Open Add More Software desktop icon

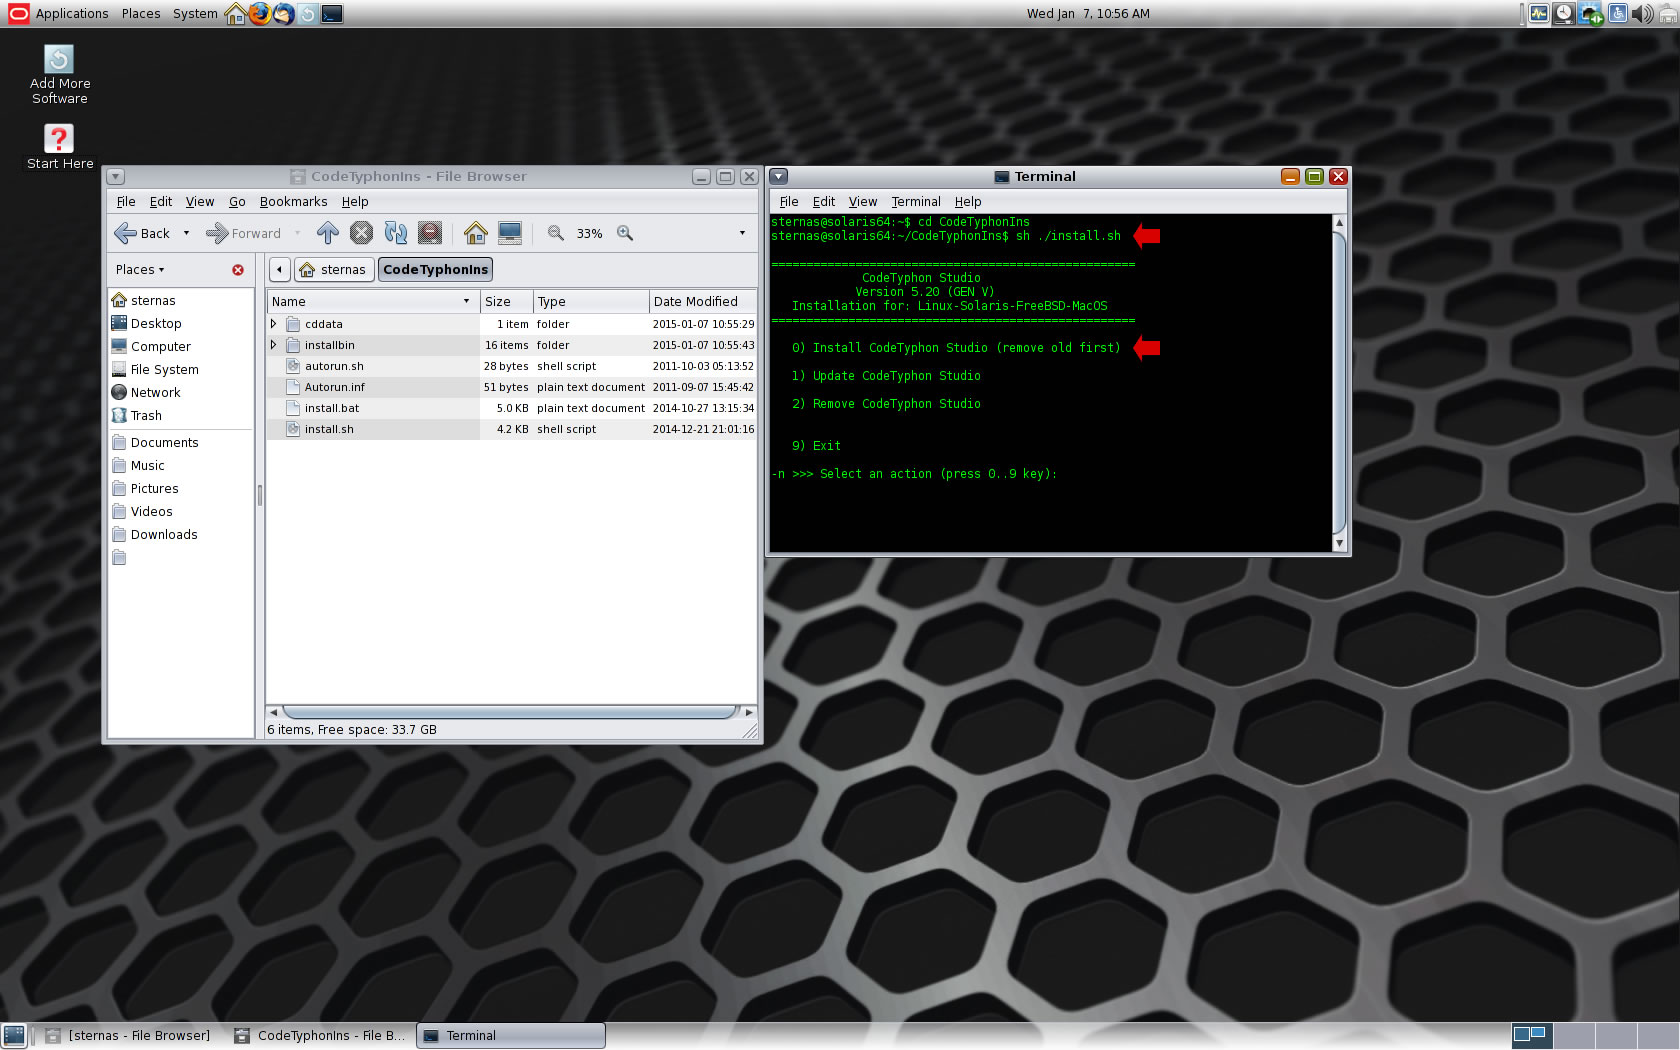pyautogui.click(x=59, y=74)
